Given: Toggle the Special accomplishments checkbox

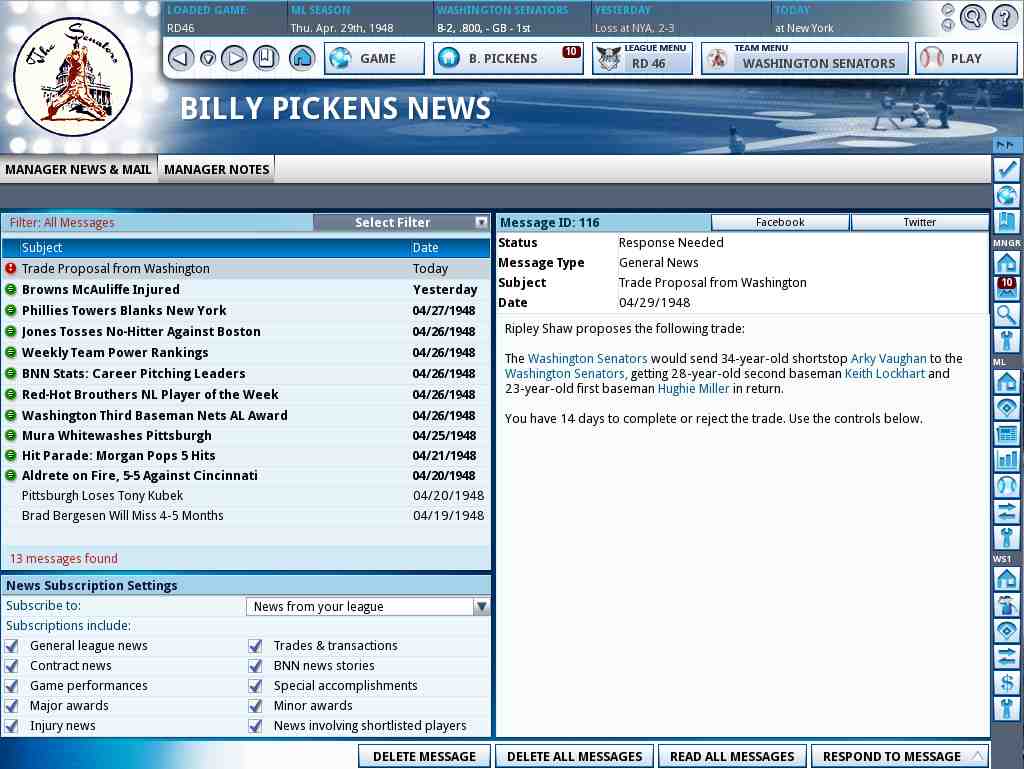Looking at the screenshot, I should pos(255,687).
